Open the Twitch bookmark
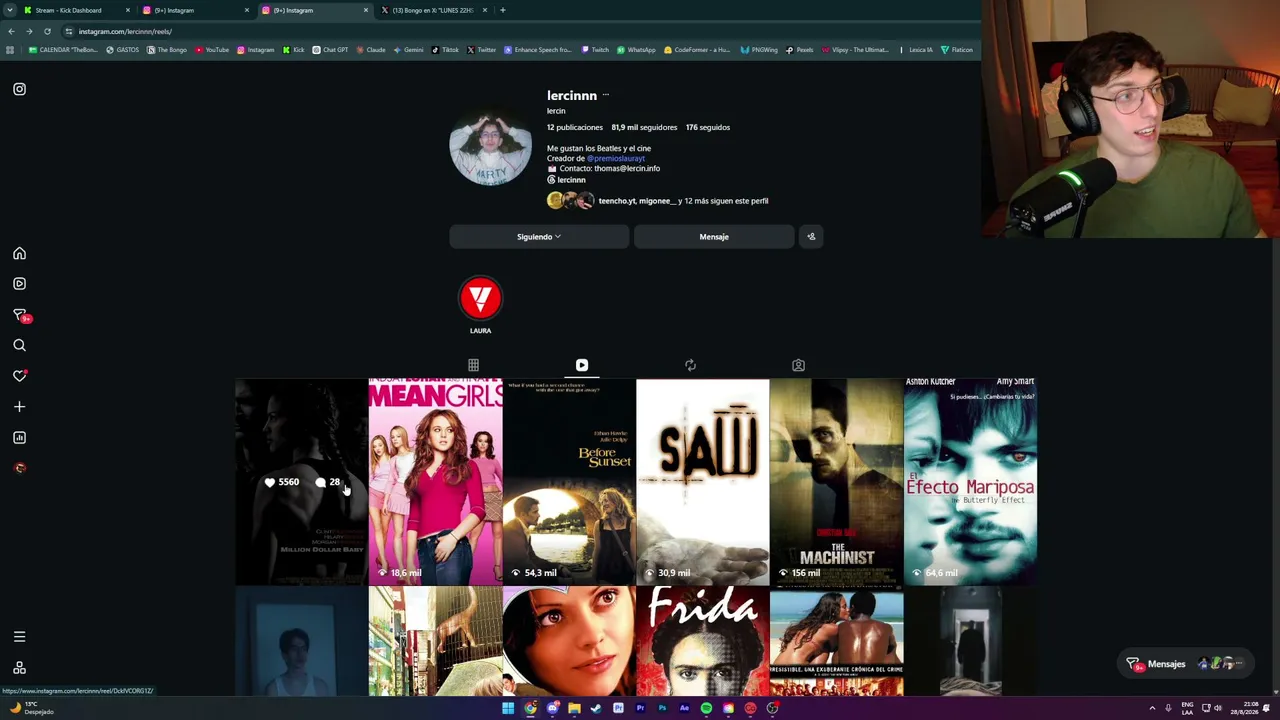Image resolution: width=1280 pixels, height=720 pixels. (595, 50)
